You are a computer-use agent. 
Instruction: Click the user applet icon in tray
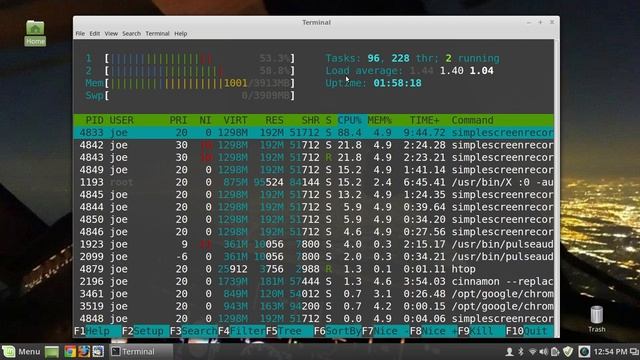[509, 351]
